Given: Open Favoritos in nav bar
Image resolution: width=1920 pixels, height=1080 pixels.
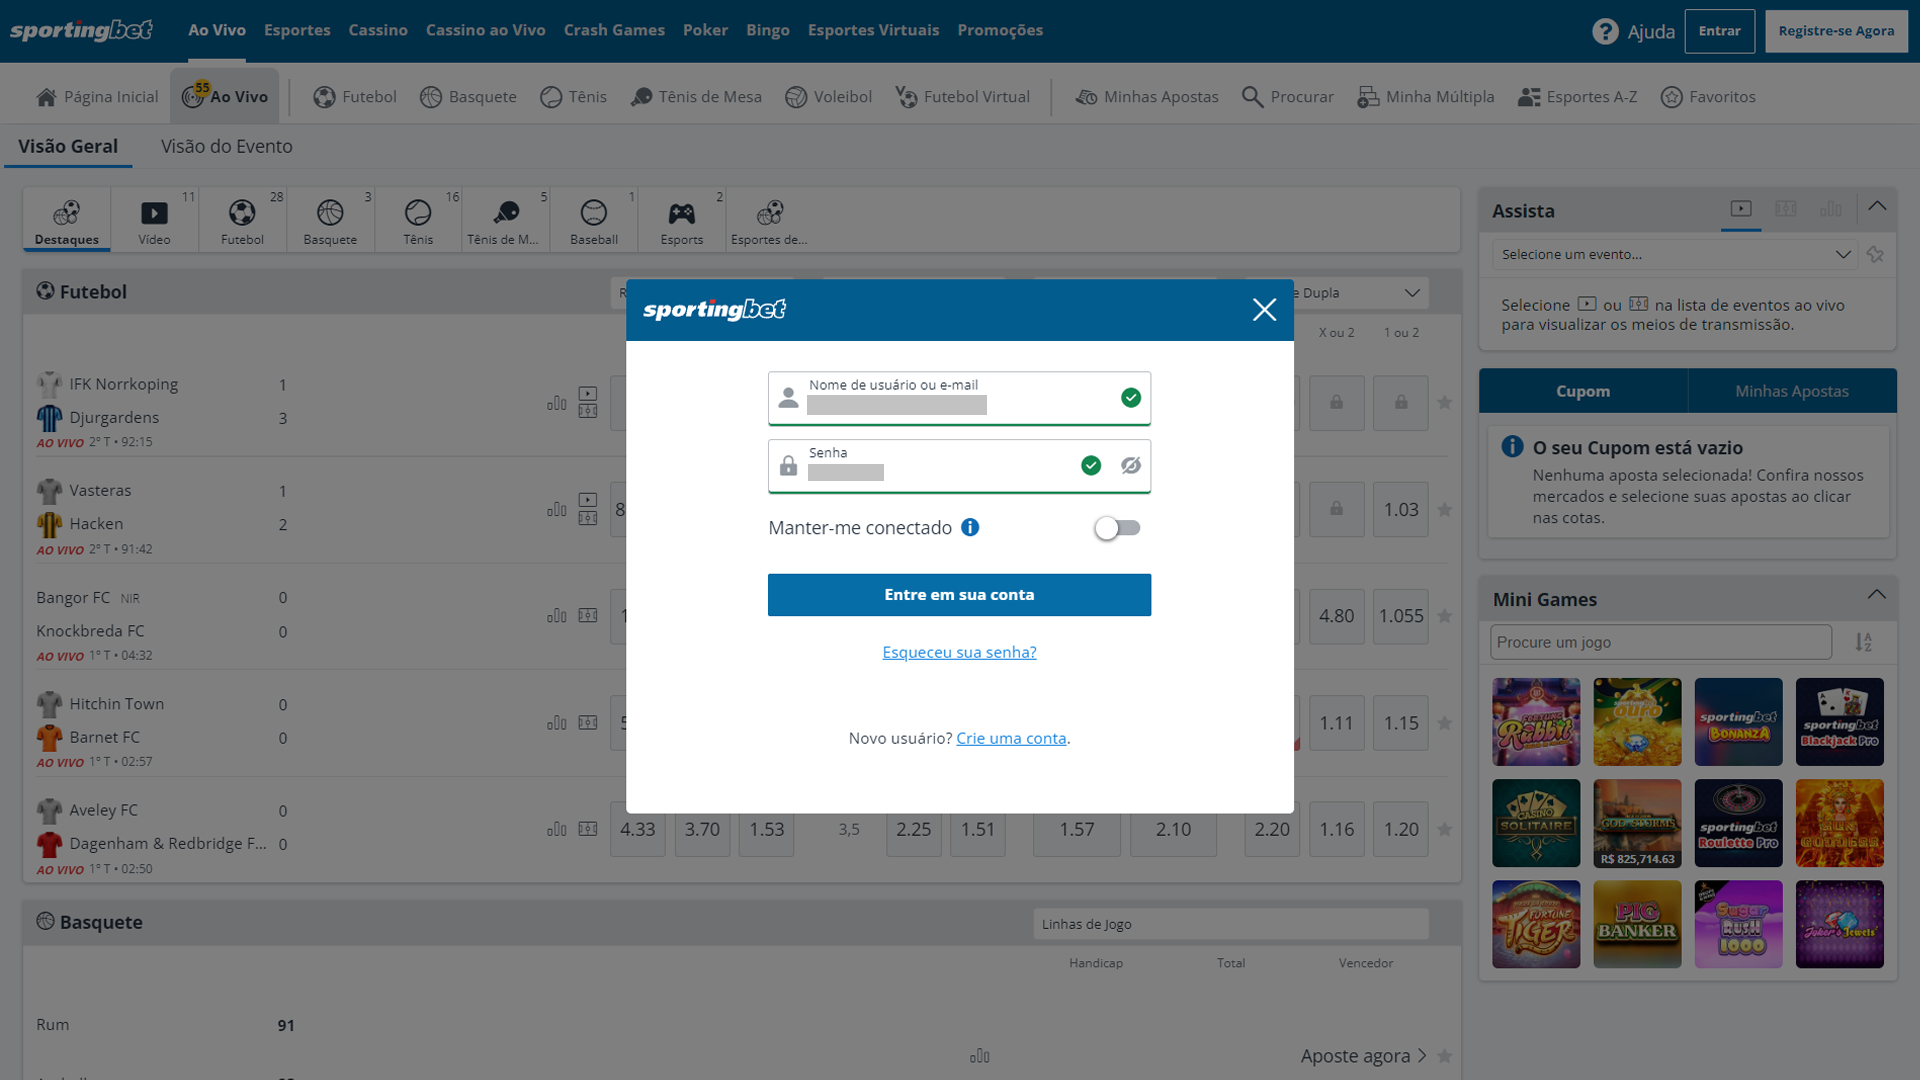Looking at the screenshot, I should [x=1708, y=97].
